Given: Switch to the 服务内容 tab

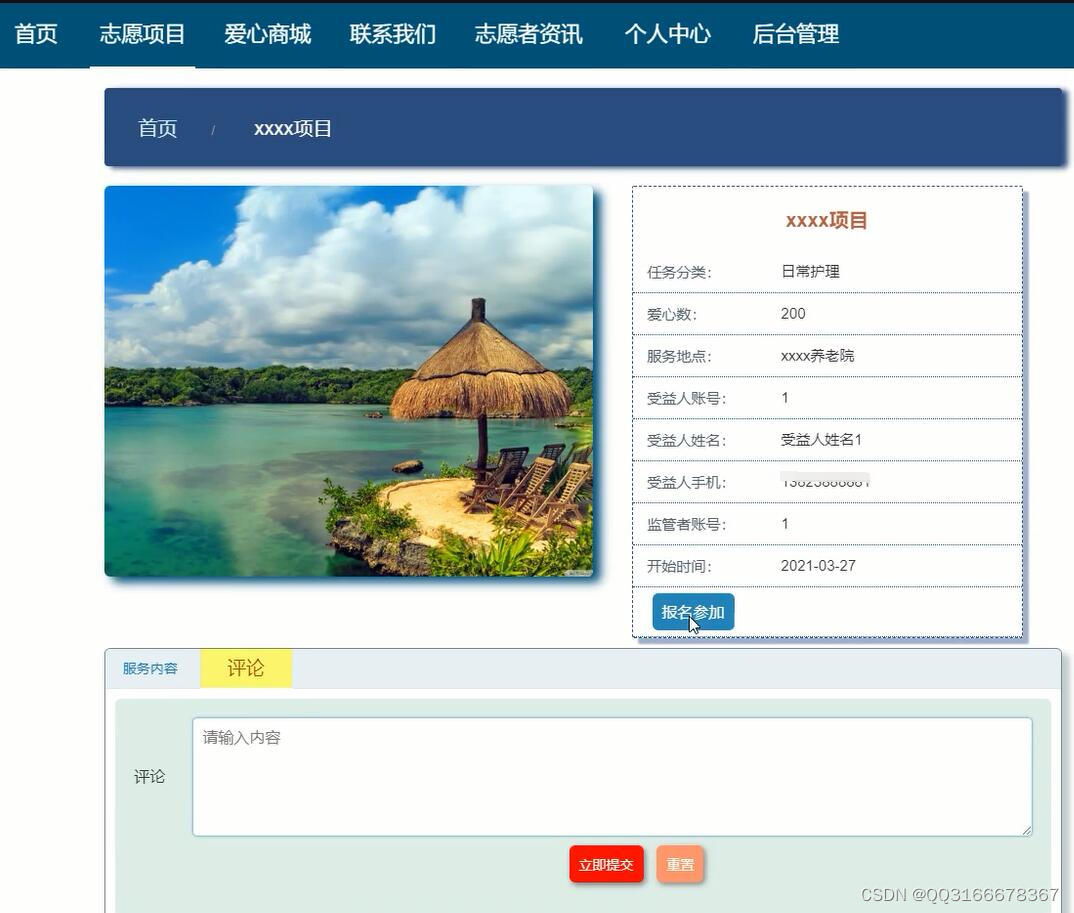Looking at the screenshot, I should [148, 667].
